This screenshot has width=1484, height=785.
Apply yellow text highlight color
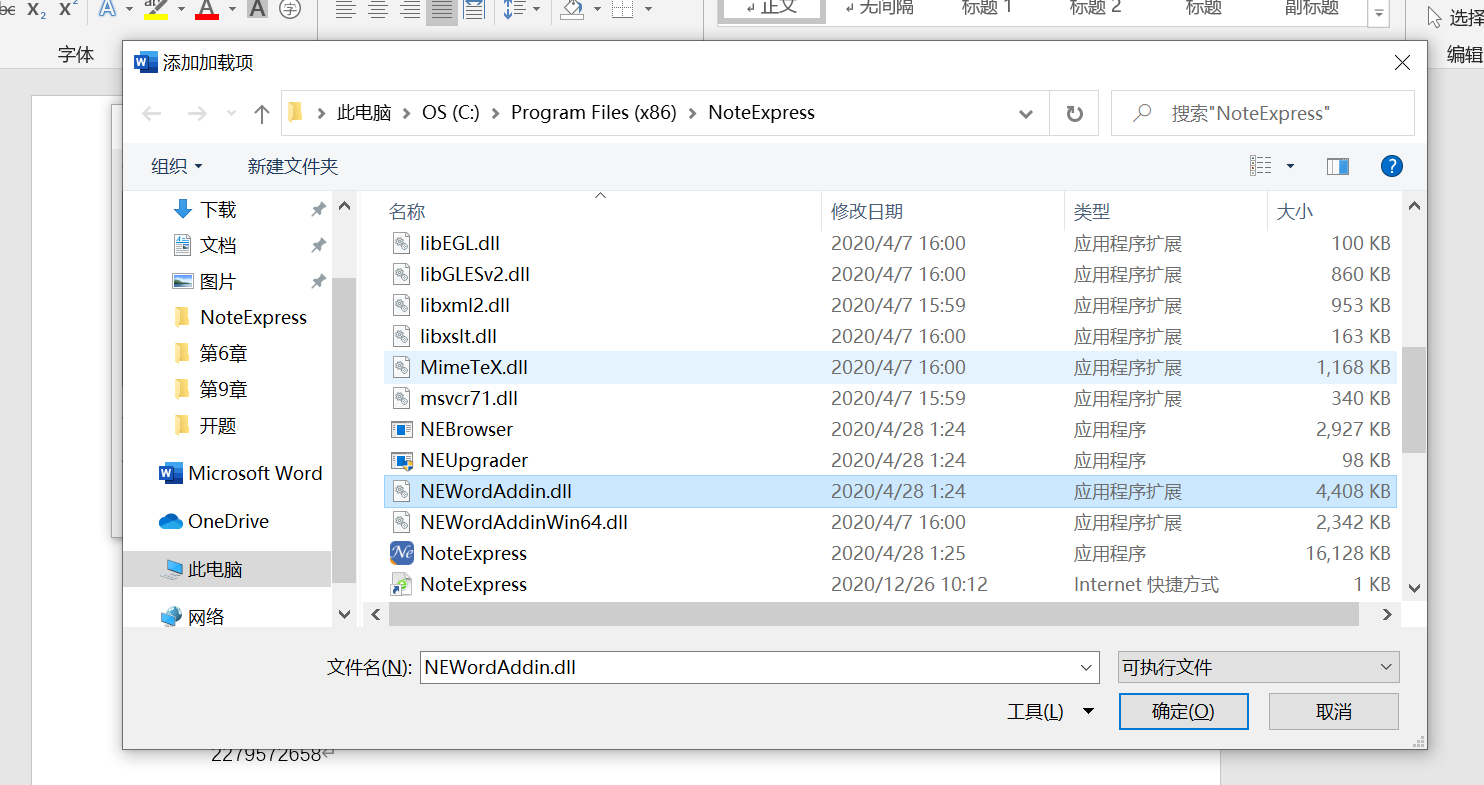(x=155, y=9)
